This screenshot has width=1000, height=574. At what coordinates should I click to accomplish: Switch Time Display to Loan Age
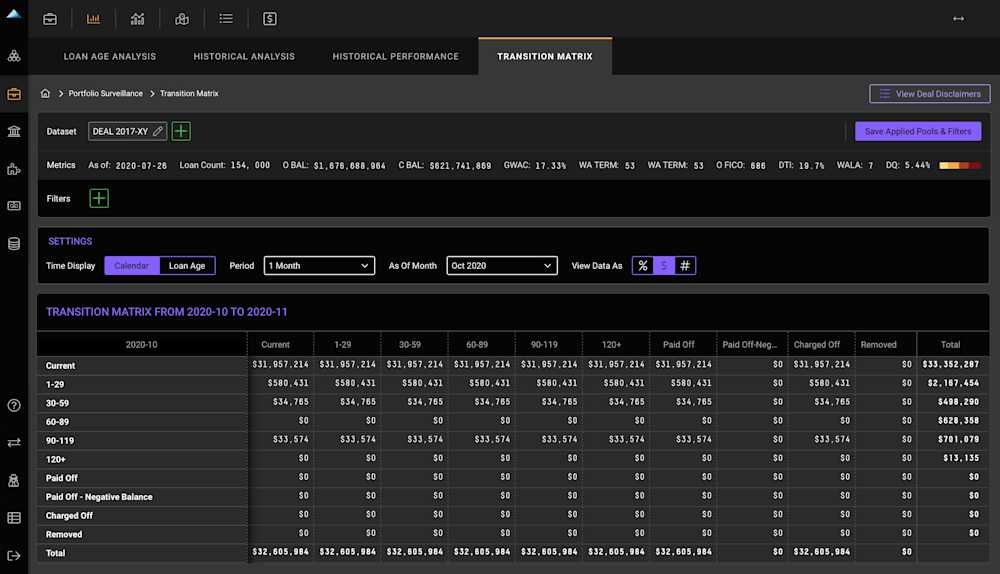click(187, 266)
